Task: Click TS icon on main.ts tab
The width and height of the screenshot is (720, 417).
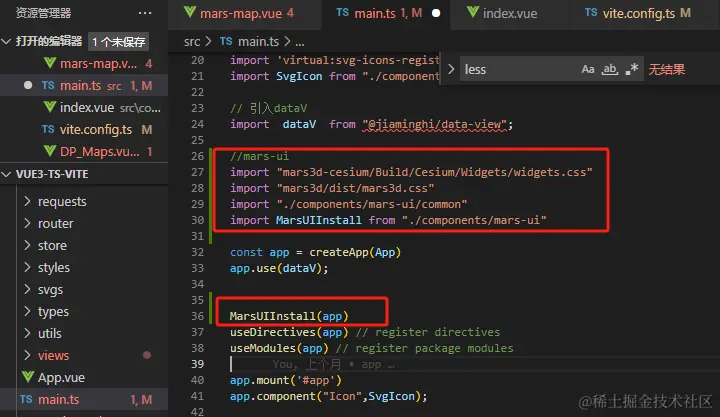Action: 343,12
